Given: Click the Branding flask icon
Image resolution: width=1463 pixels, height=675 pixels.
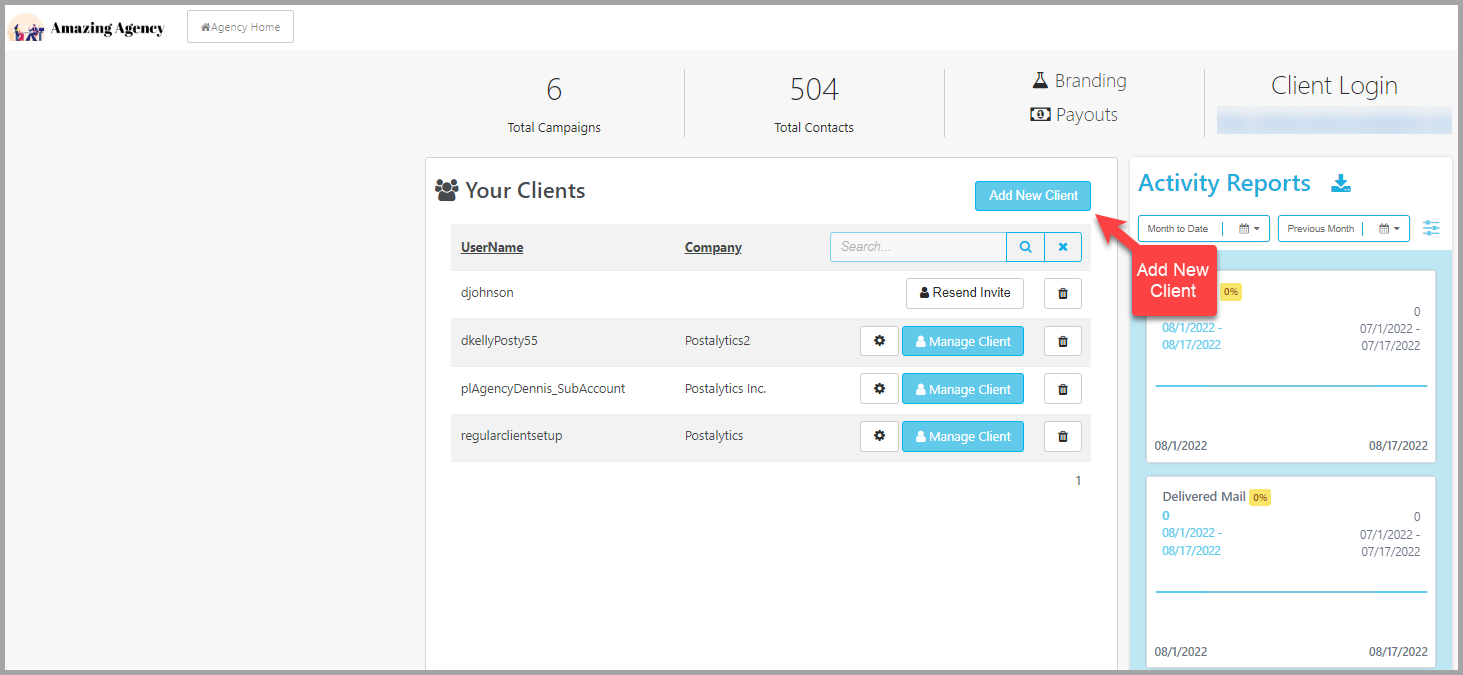Looking at the screenshot, I should coord(1040,80).
